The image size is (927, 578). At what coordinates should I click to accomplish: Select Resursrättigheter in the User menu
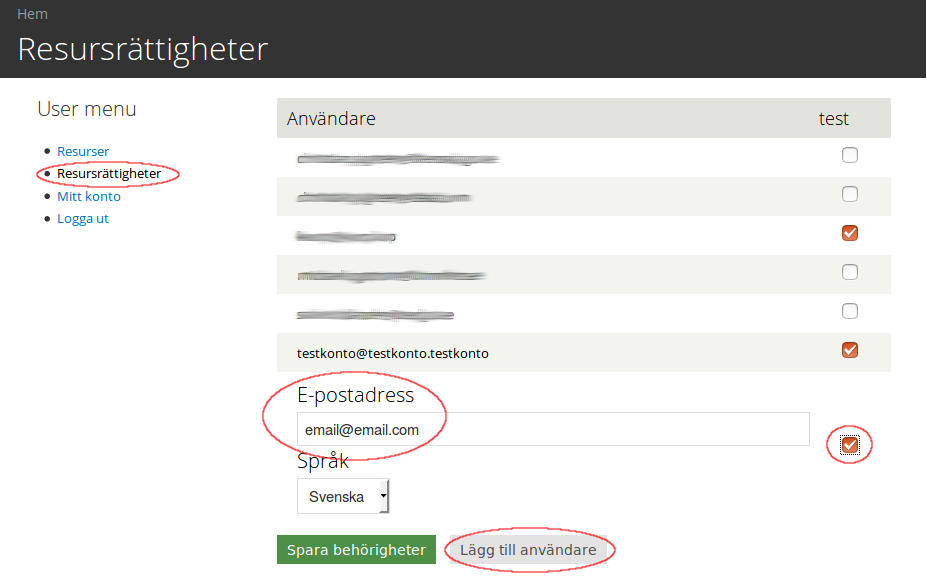(x=109, y=174)
